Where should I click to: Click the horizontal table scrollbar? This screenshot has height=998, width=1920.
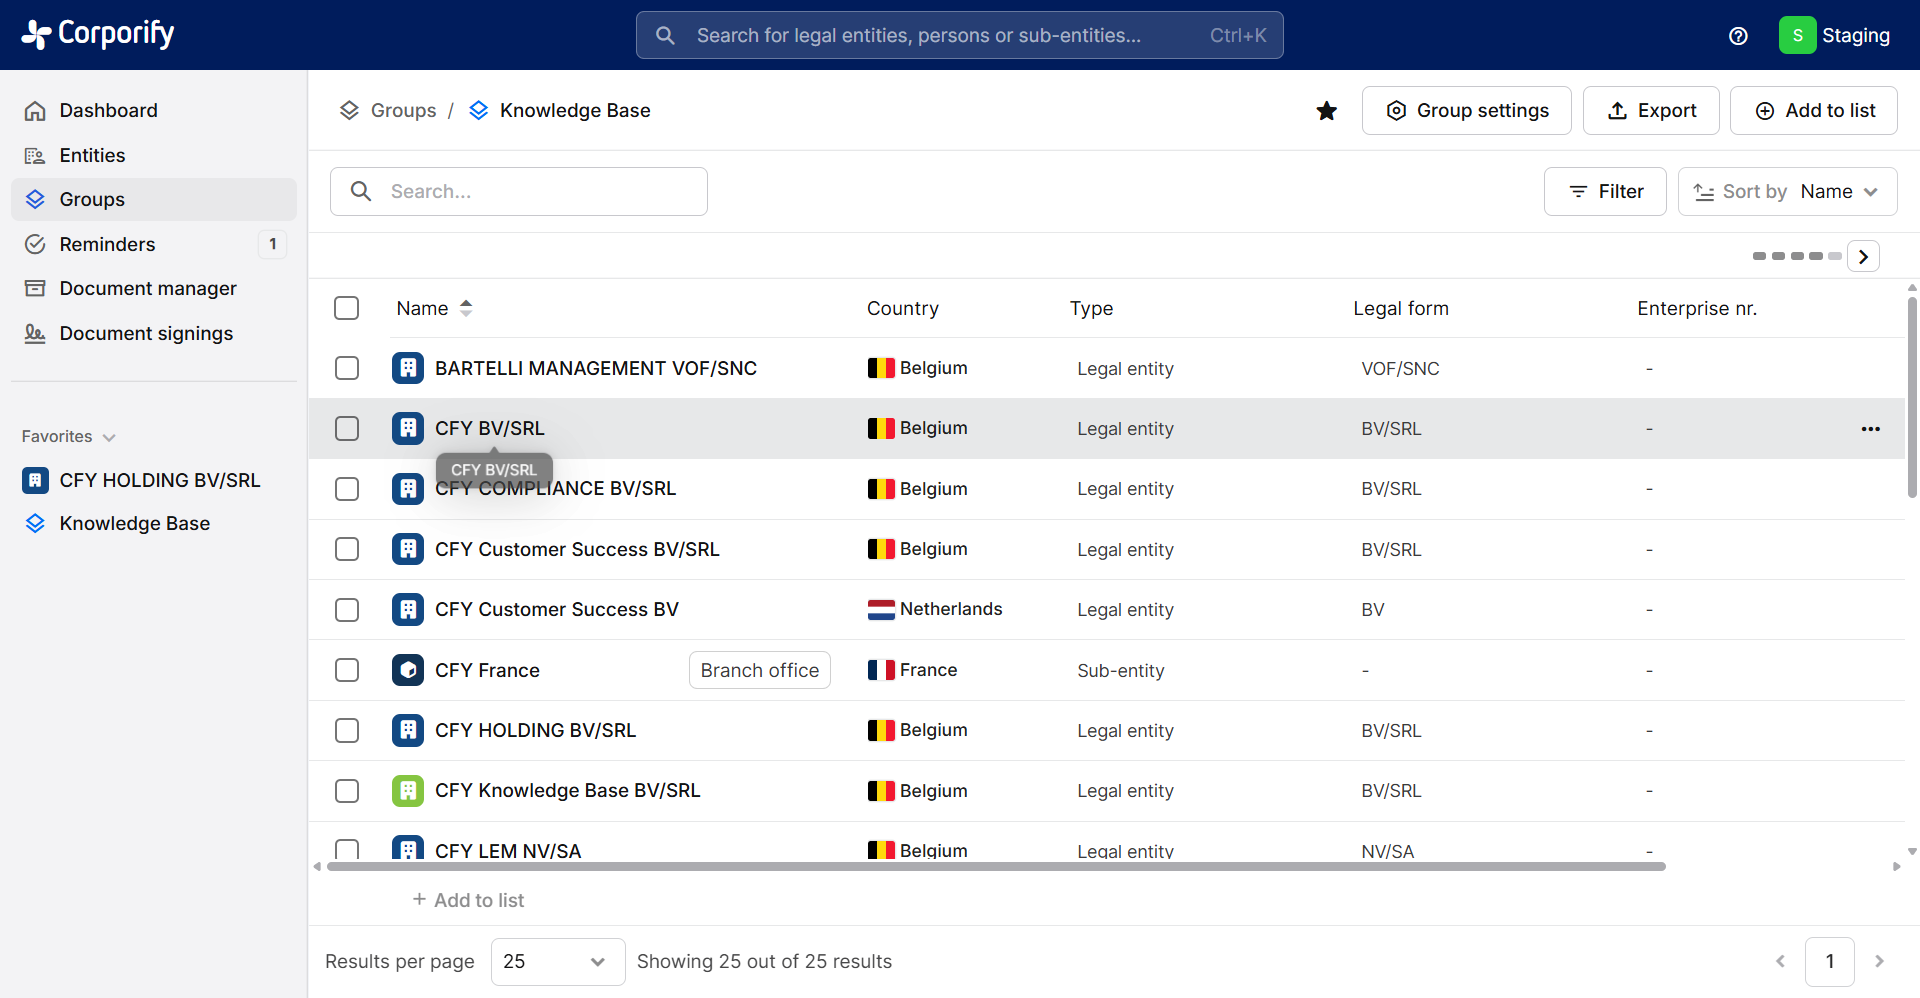coord(996,867)
